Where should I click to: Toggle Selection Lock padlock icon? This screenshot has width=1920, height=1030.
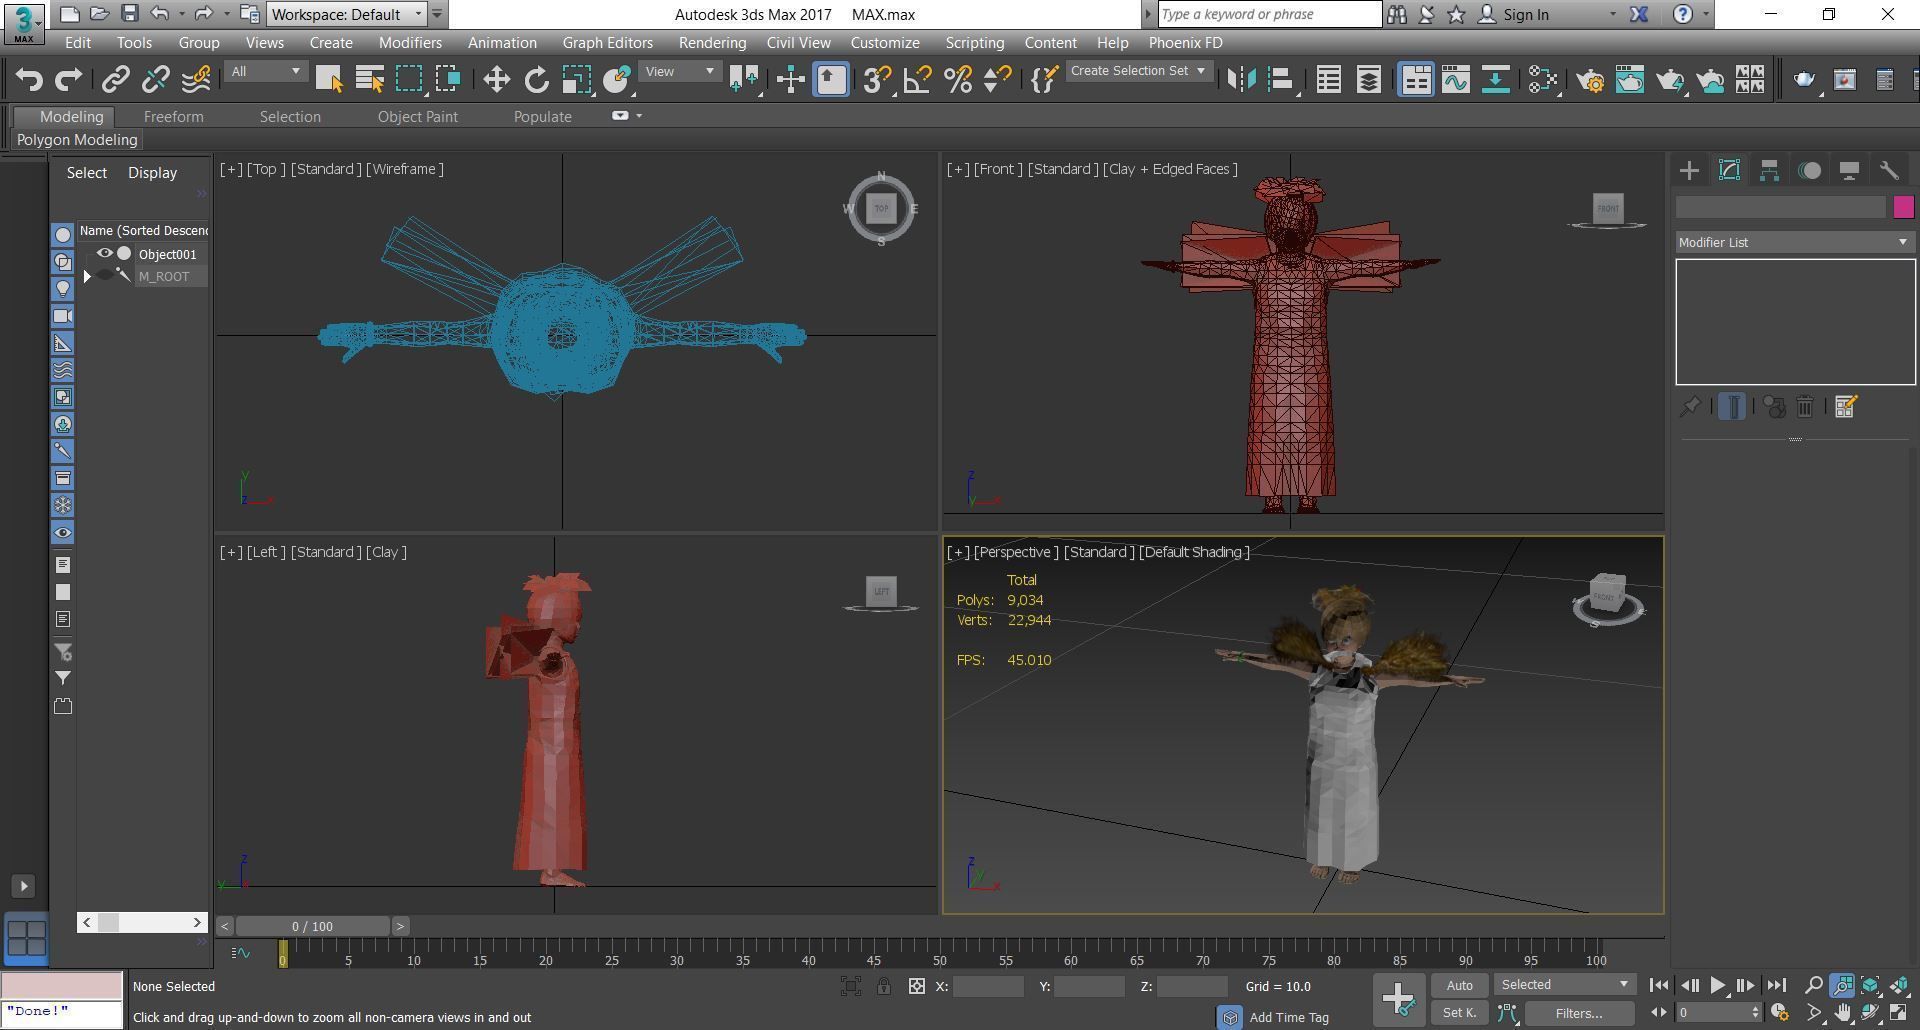[884, 987]
